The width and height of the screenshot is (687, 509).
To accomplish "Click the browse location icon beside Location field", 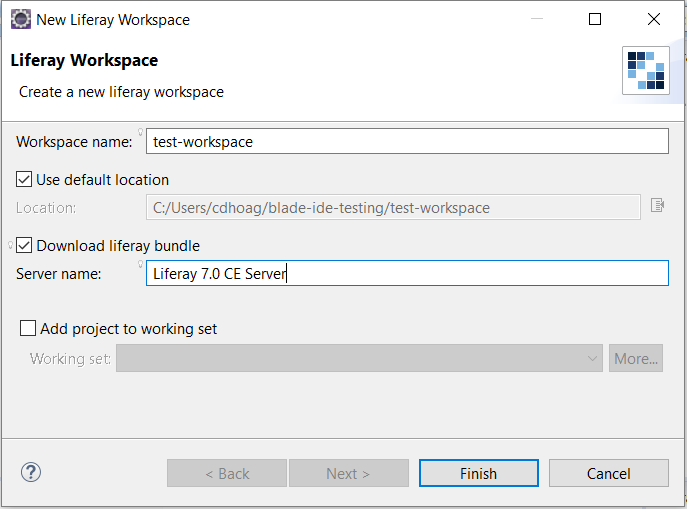I will pyautogui.click(x=657, y=205).
